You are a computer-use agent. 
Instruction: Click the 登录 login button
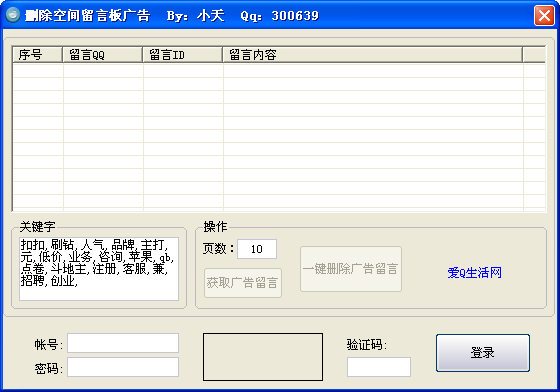[482, 353]
